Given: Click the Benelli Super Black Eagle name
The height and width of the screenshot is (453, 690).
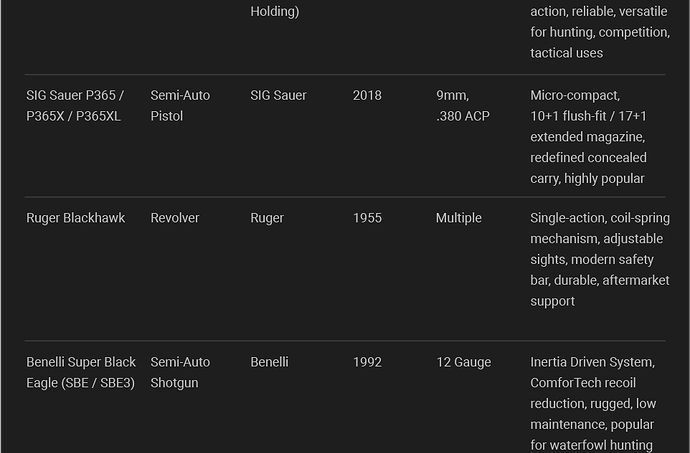Looking at the screenshot, I should point(81,372).
